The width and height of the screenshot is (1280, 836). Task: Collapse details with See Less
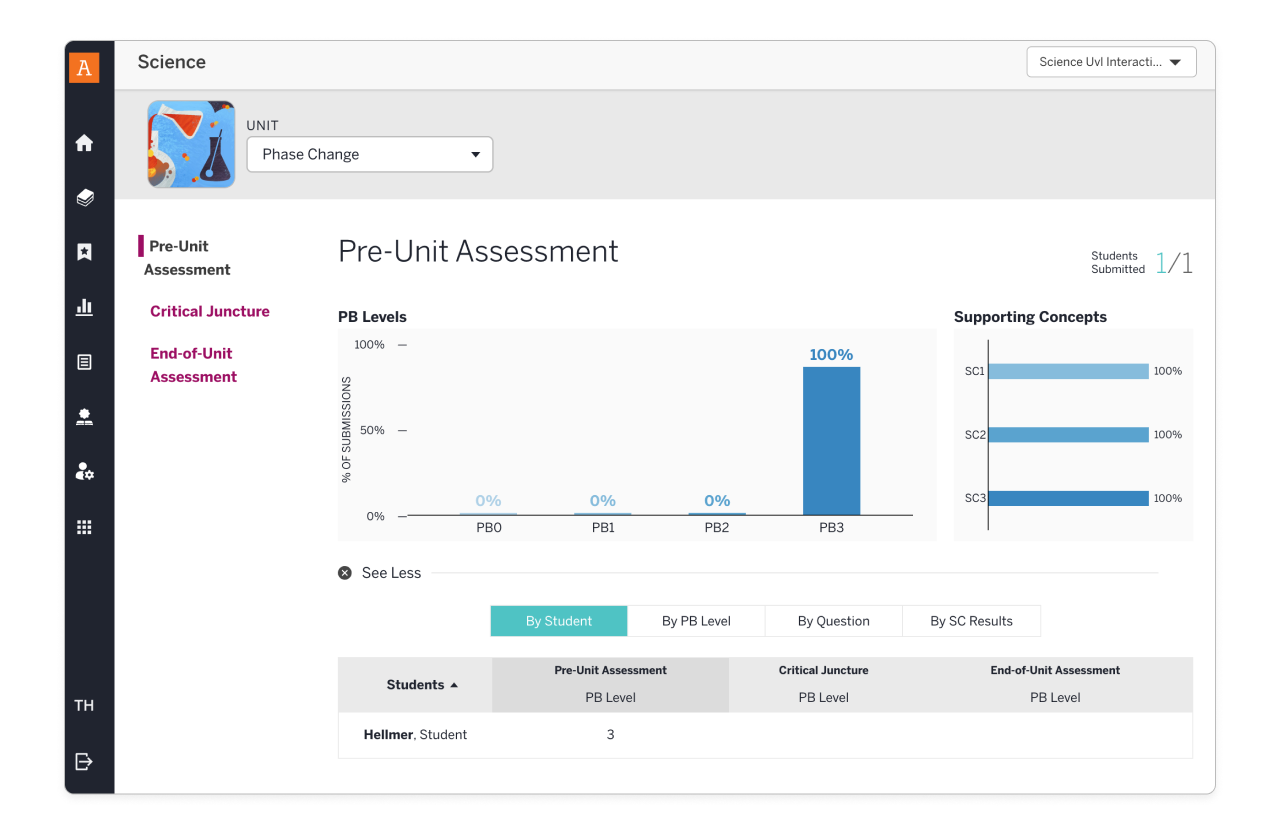point(380,573)
